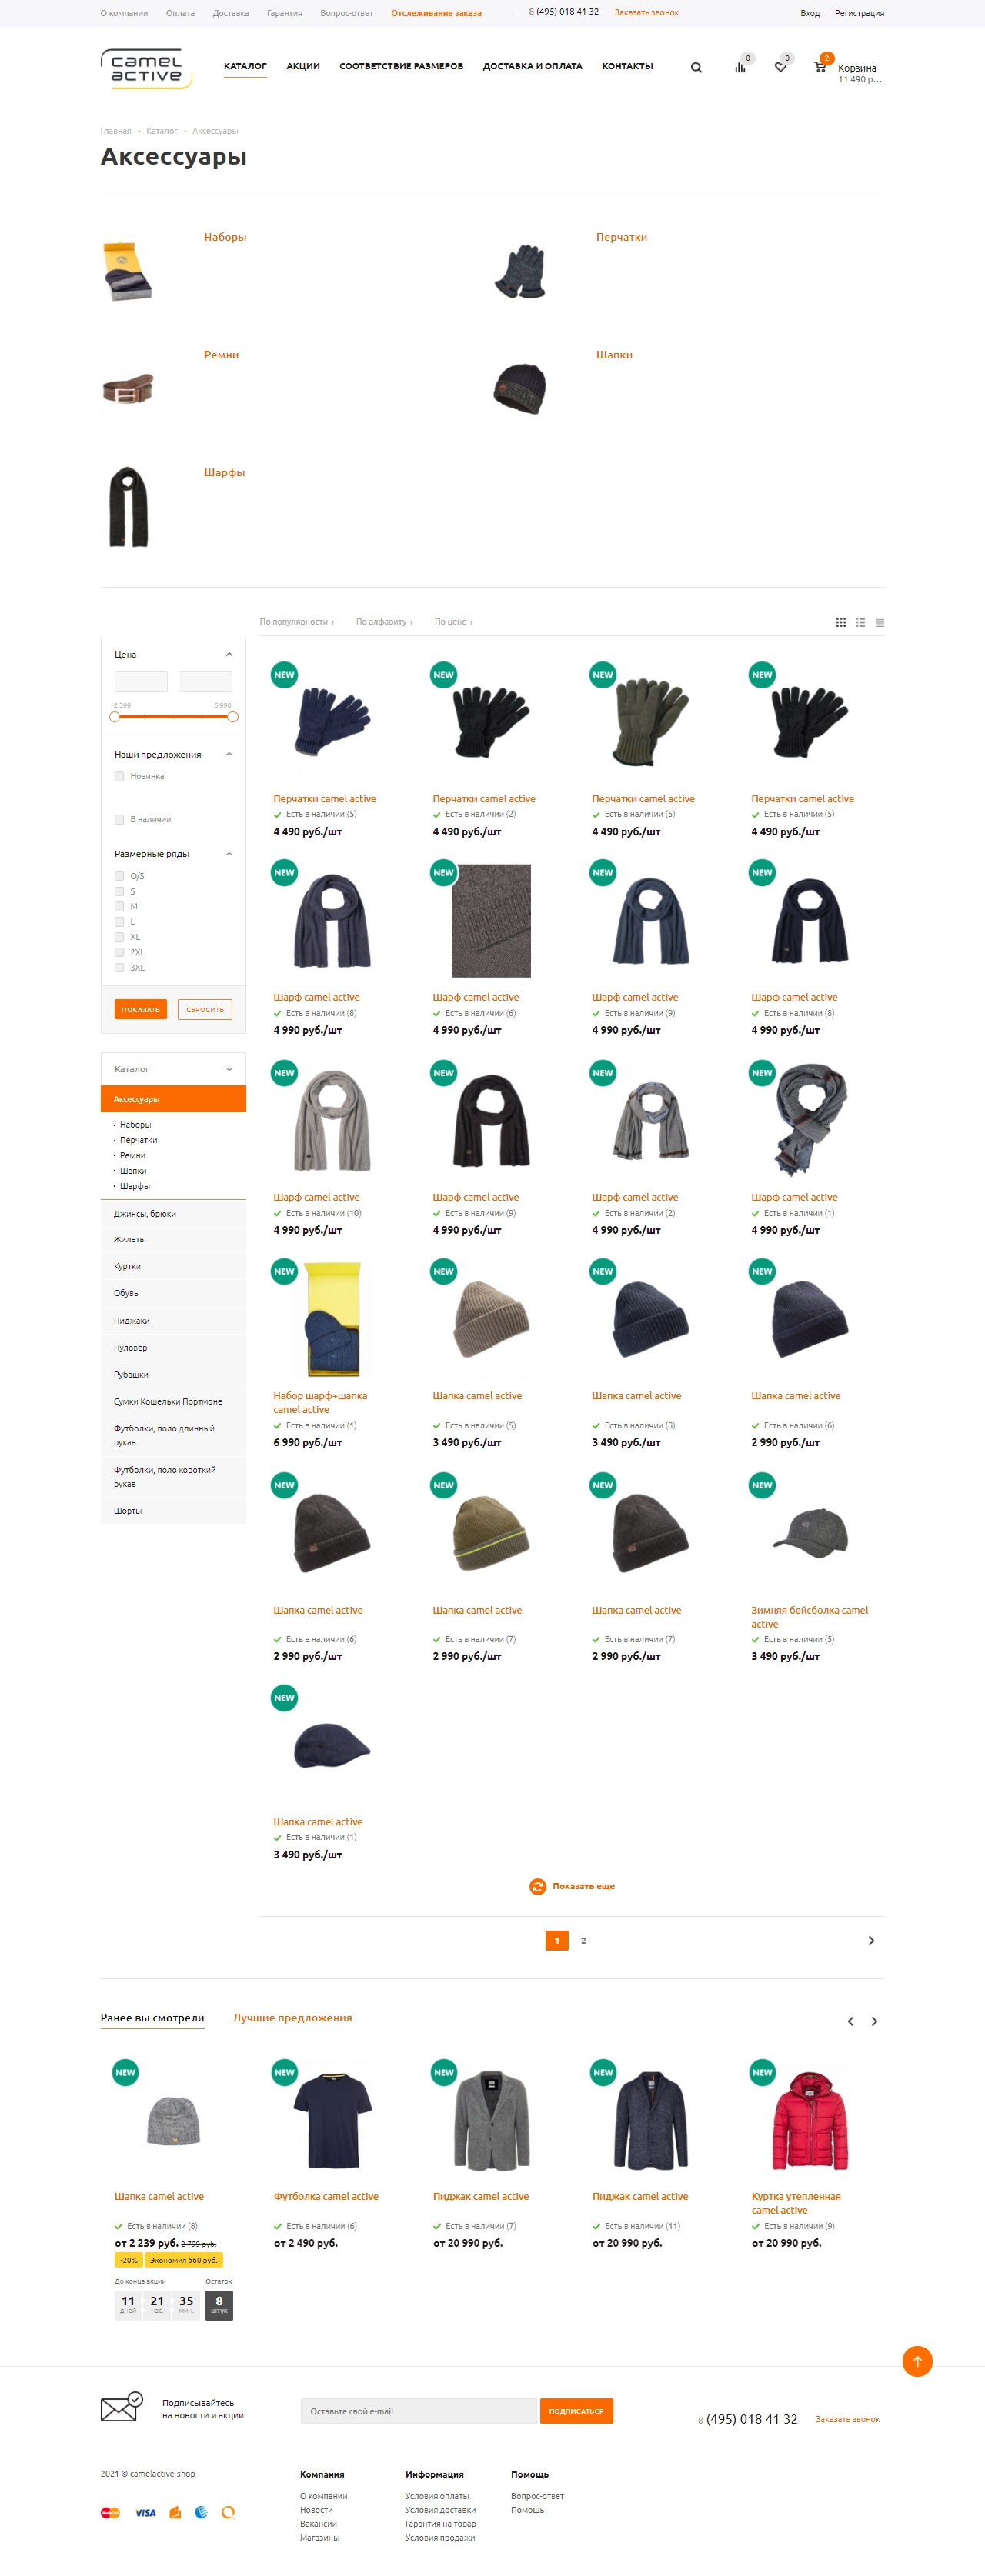Image resolution: width=985 pixels, height=2576 pixels.
Task: Tick the XL size checkbox
Action: [x=119, y=937]
